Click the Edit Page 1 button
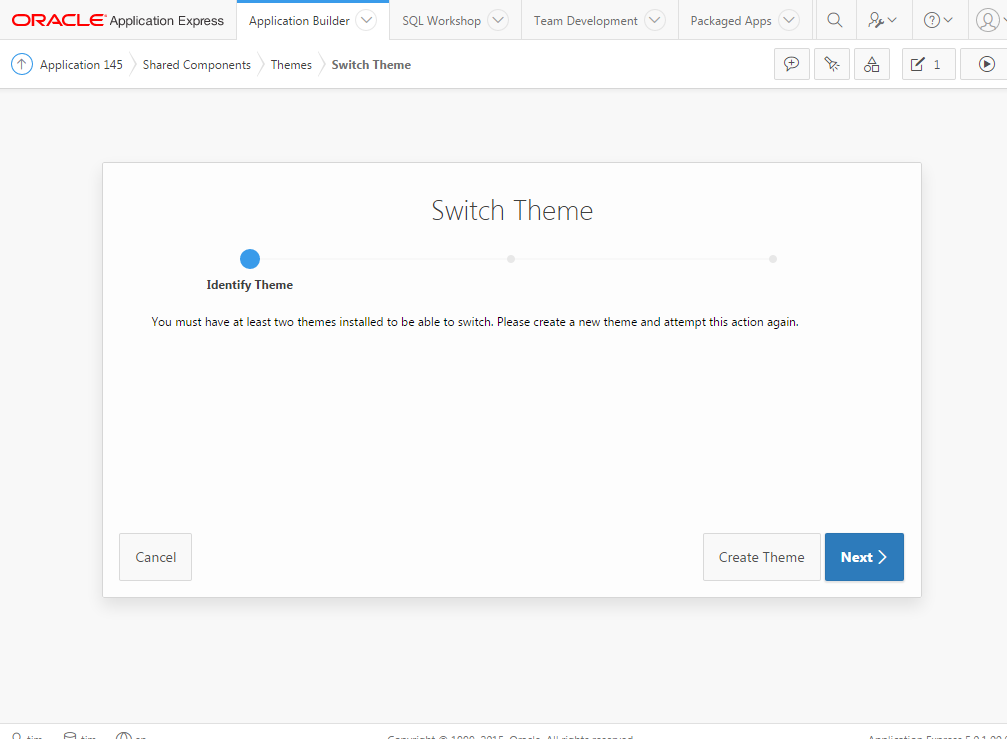 coord(928,64)
